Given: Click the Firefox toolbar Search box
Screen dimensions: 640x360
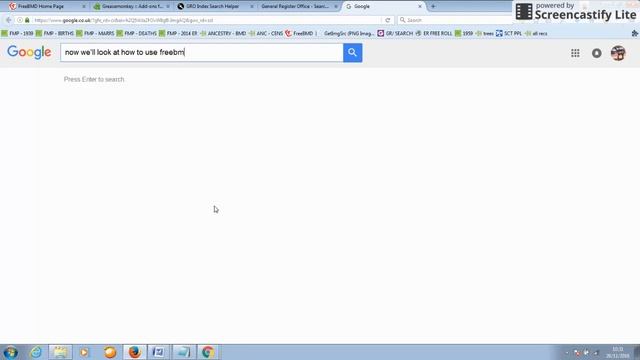Looking at the screenshot, I should (x=453, y=20).
